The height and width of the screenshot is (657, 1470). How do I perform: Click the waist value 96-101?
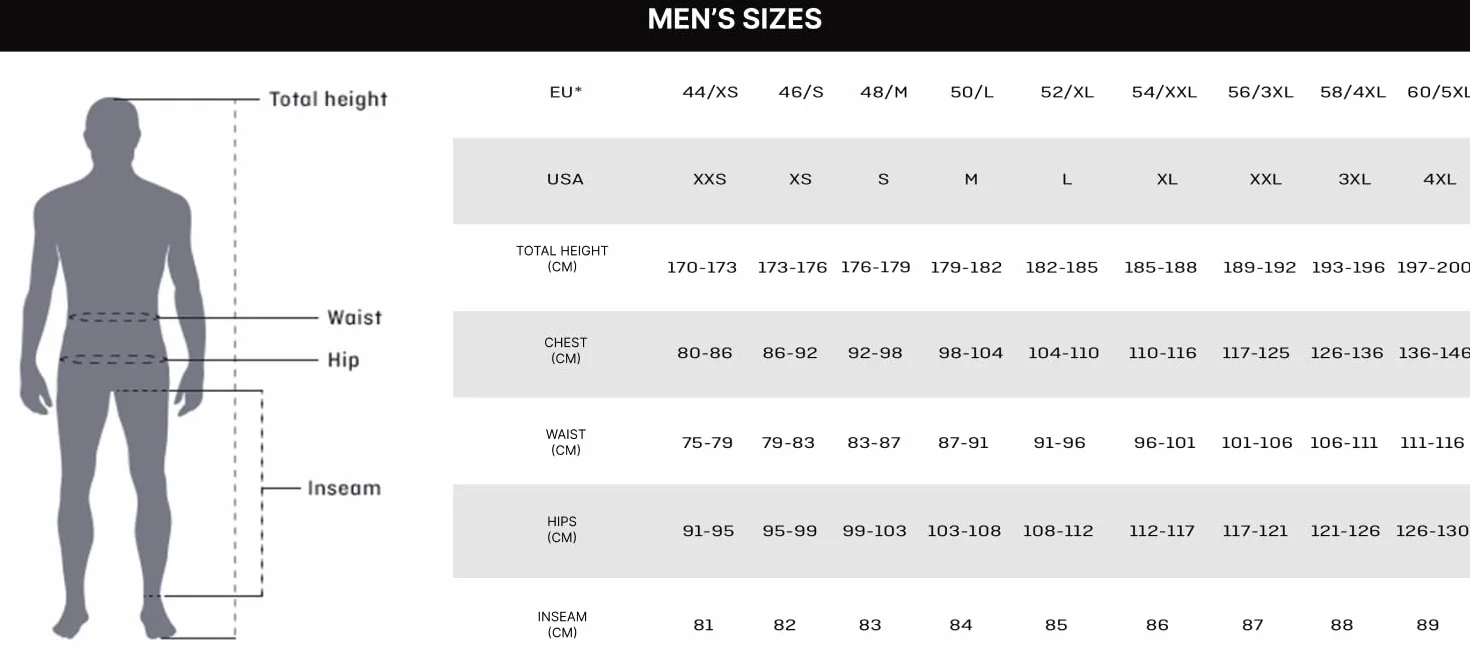[x=1165, y=443]
